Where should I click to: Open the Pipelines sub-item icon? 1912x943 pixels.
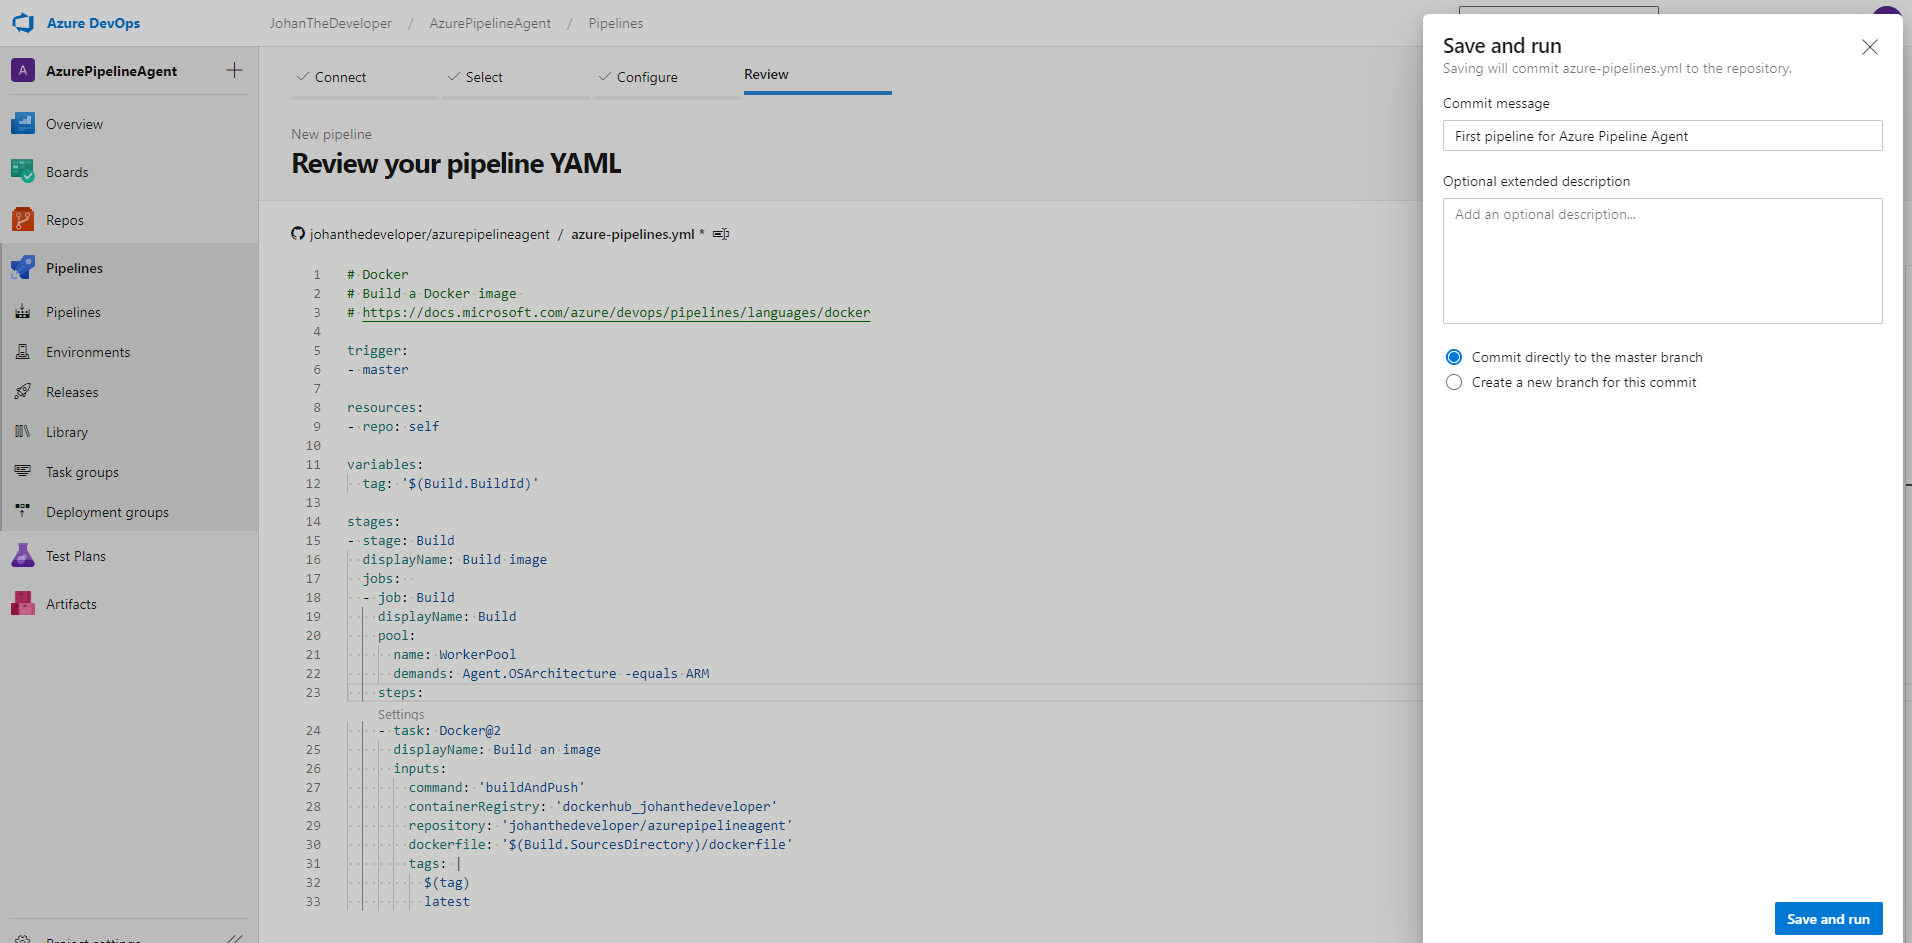[23, 312]
